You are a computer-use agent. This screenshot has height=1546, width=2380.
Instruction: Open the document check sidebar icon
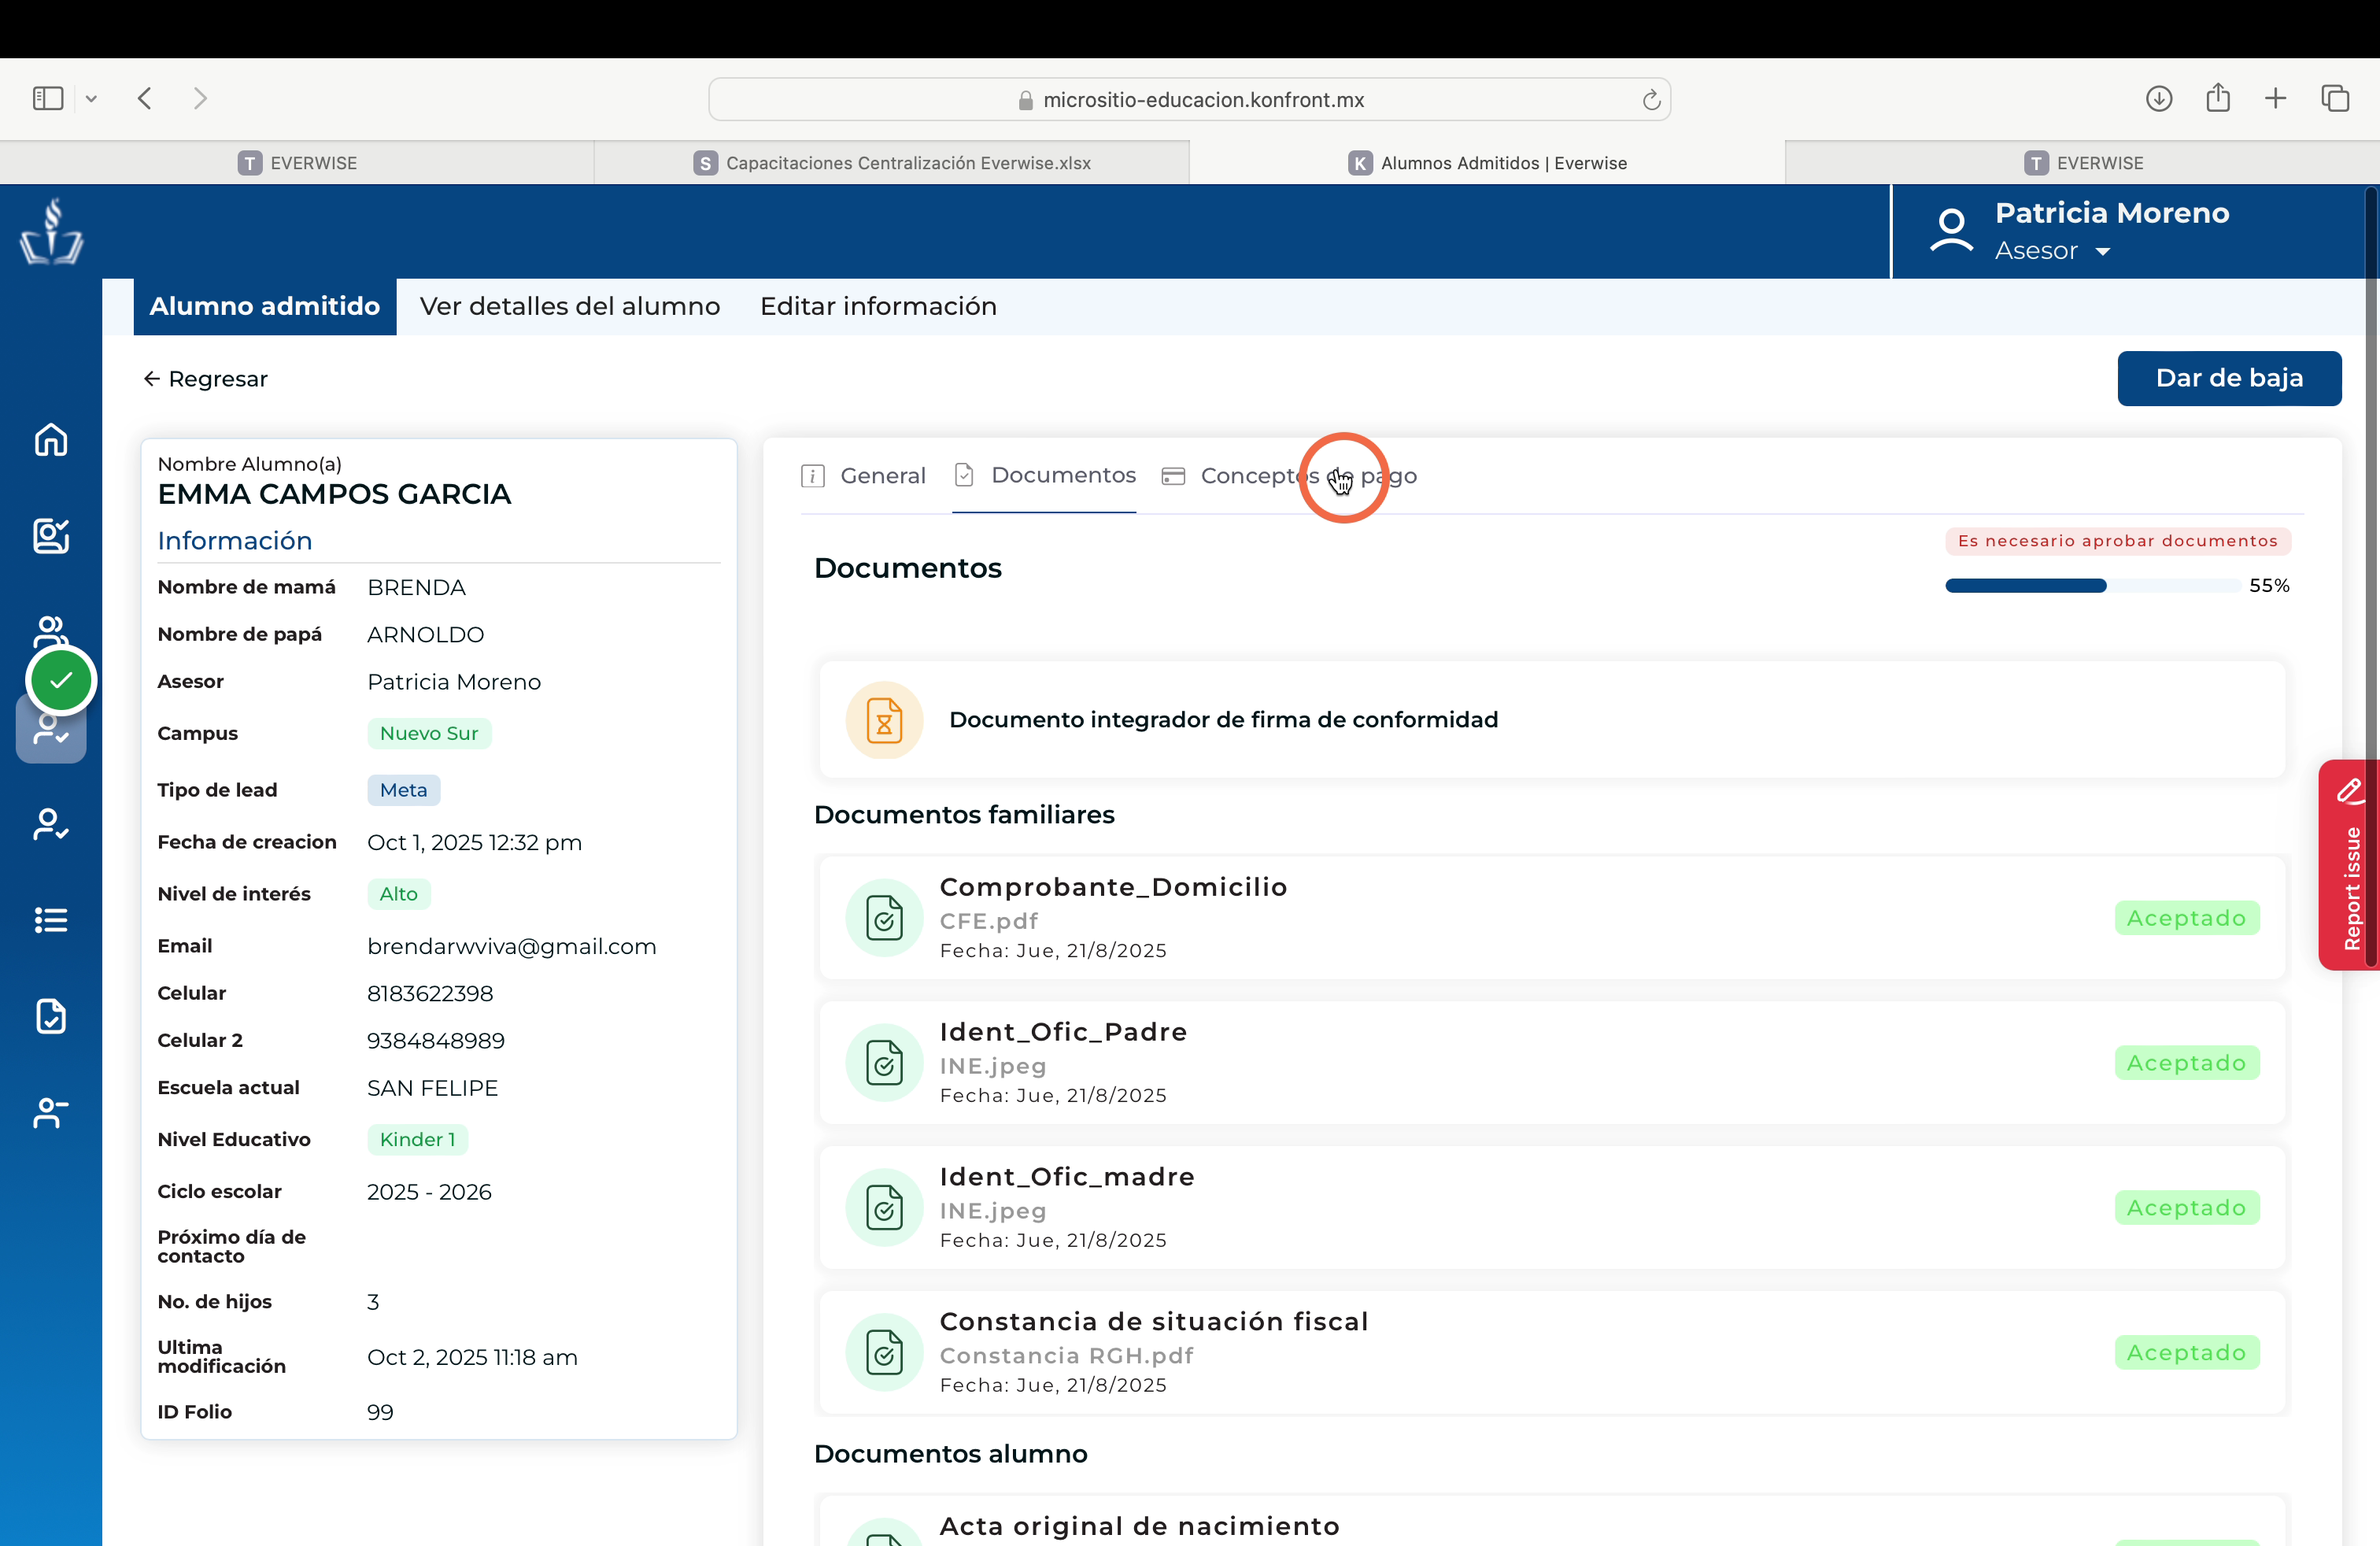pos(51,1016)
